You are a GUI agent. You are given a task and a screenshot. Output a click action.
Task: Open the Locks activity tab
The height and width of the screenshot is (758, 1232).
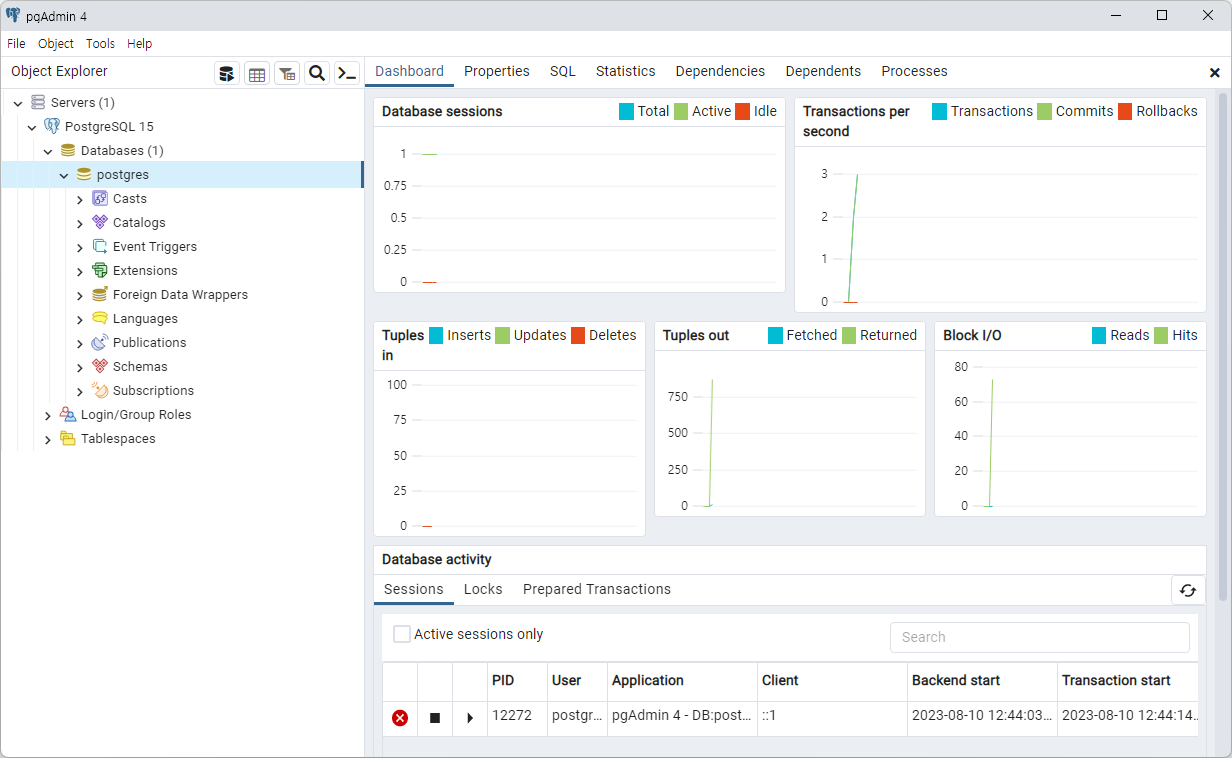coord(483,590)
